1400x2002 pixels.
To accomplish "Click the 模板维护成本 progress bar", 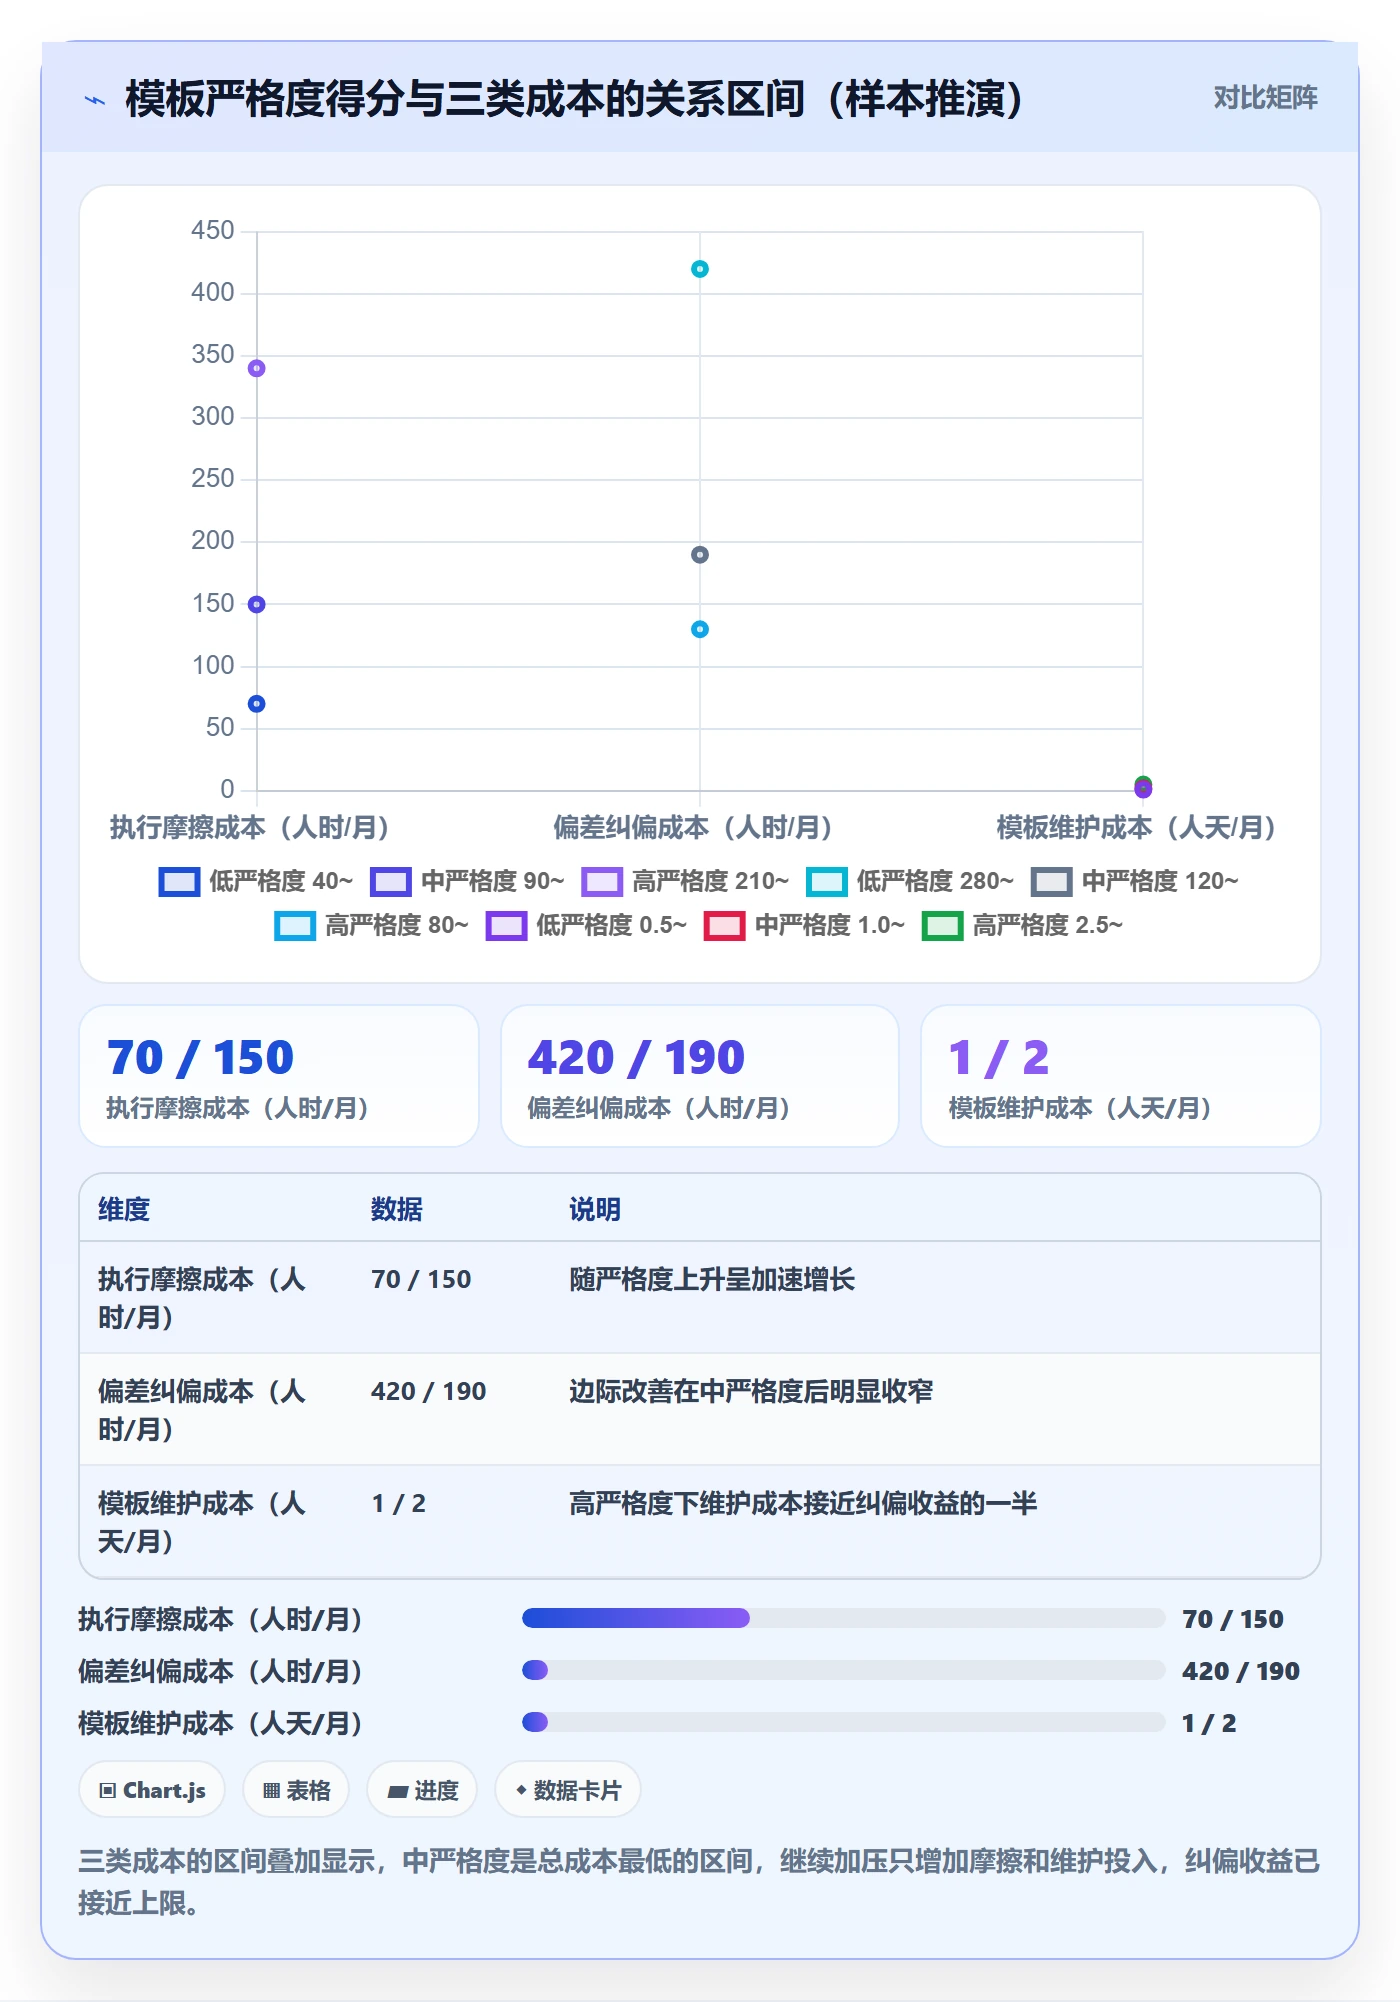I will pos(843,1722).
